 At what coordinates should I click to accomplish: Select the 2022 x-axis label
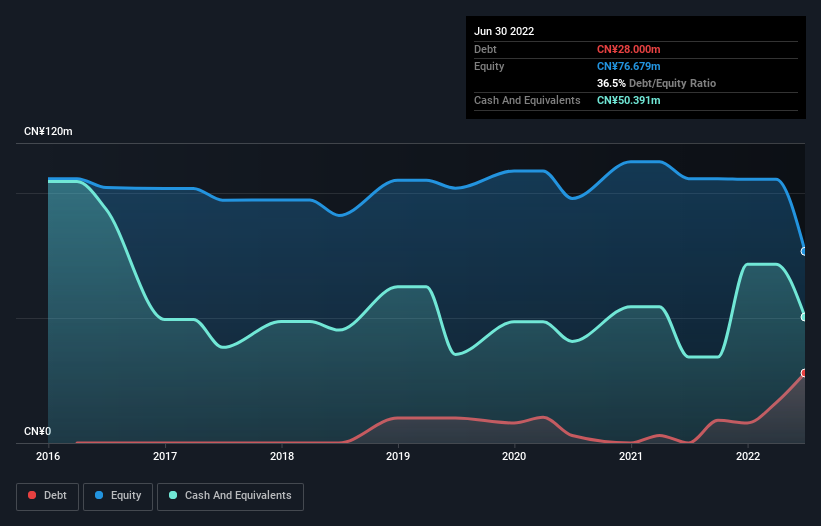pyautogui.click(x=748, y=456)
